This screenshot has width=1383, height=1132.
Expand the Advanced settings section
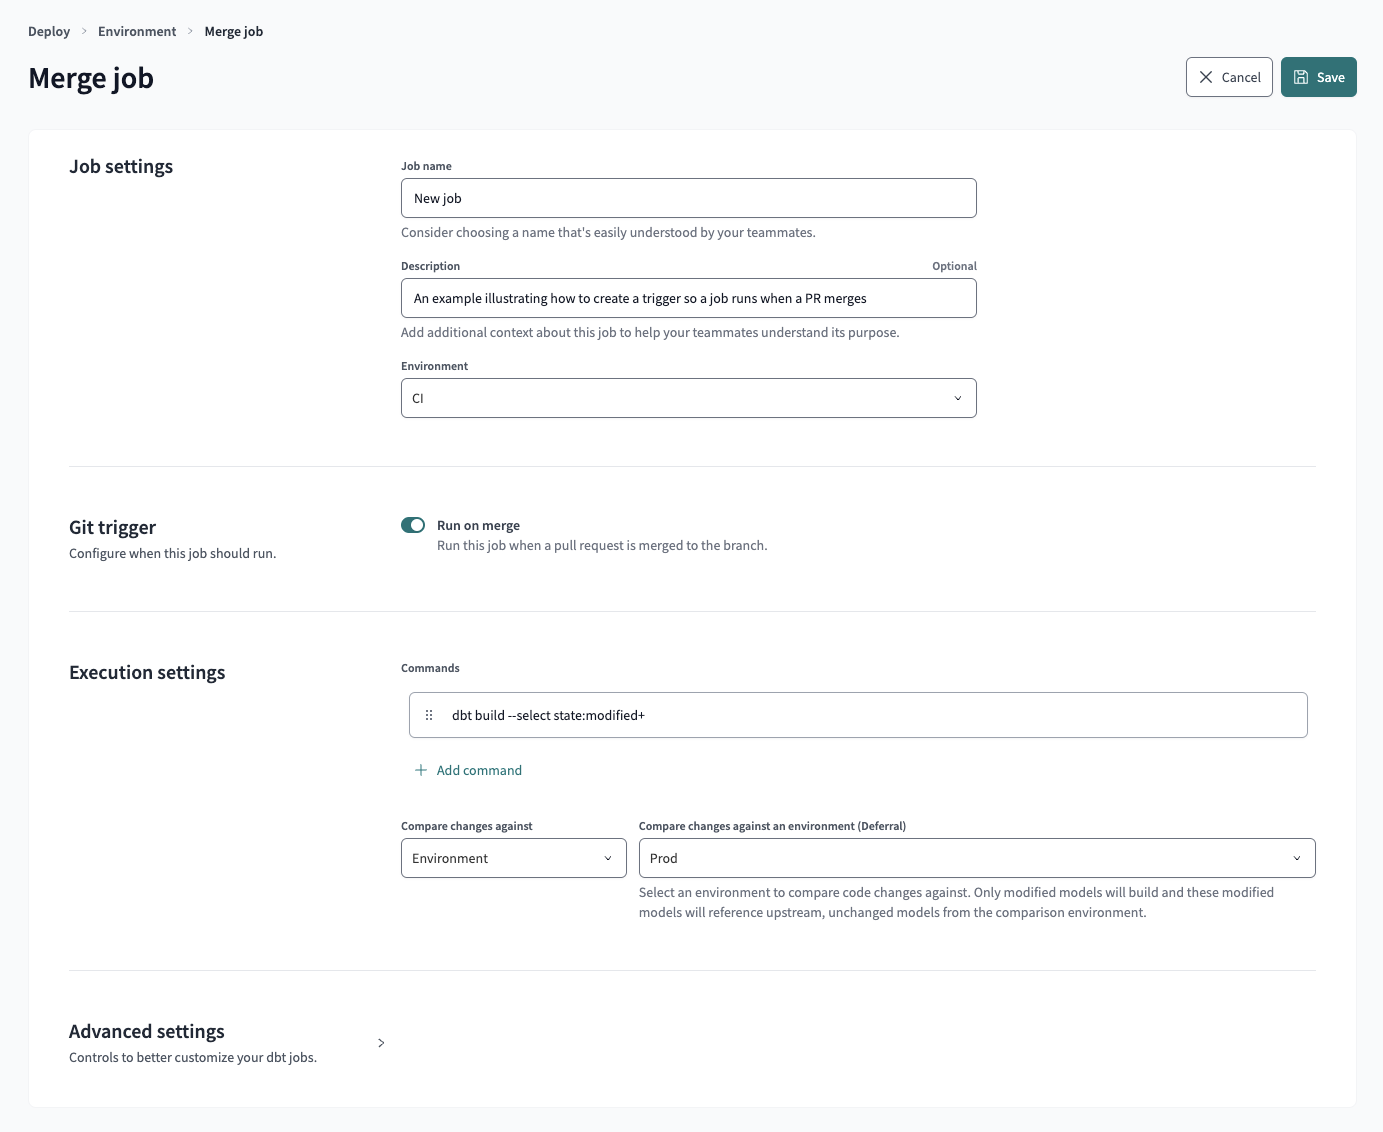pyautogui.click(x=381, y=1042)
